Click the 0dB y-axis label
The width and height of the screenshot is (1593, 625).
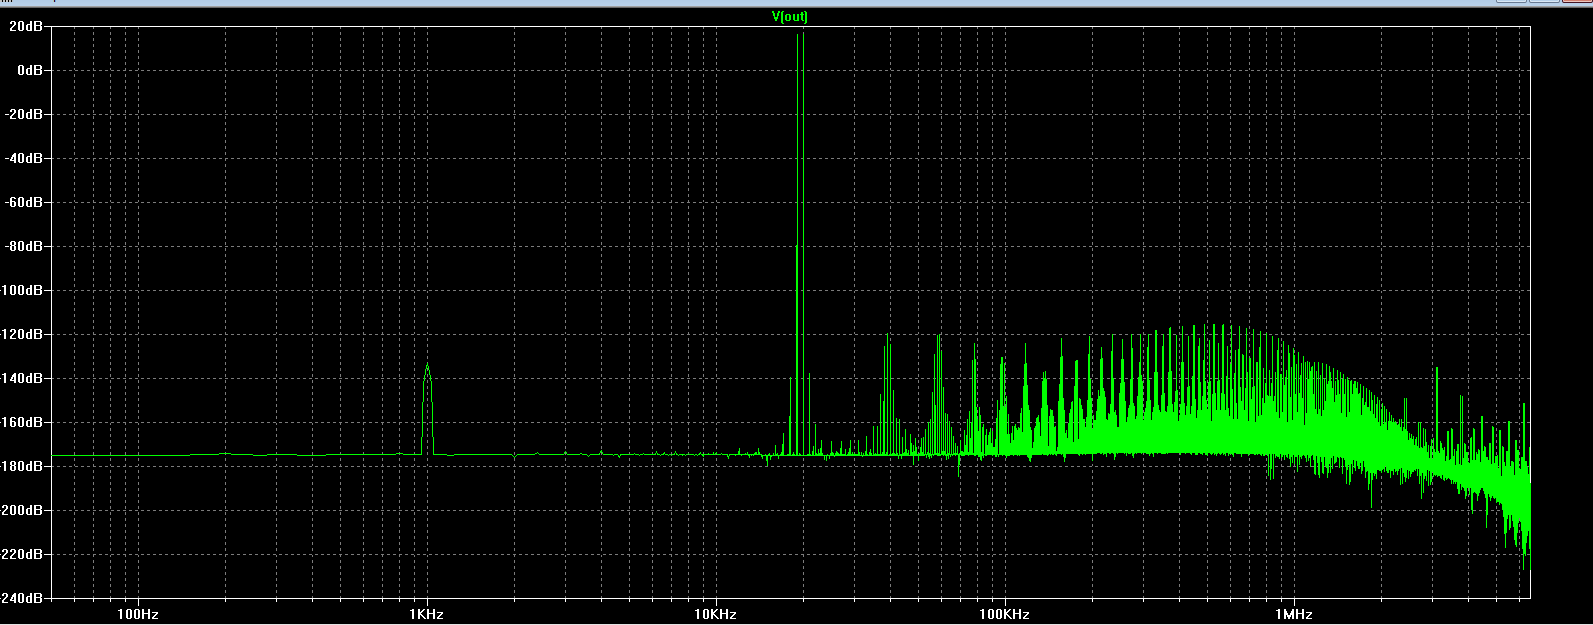click(x=29, y=70)
